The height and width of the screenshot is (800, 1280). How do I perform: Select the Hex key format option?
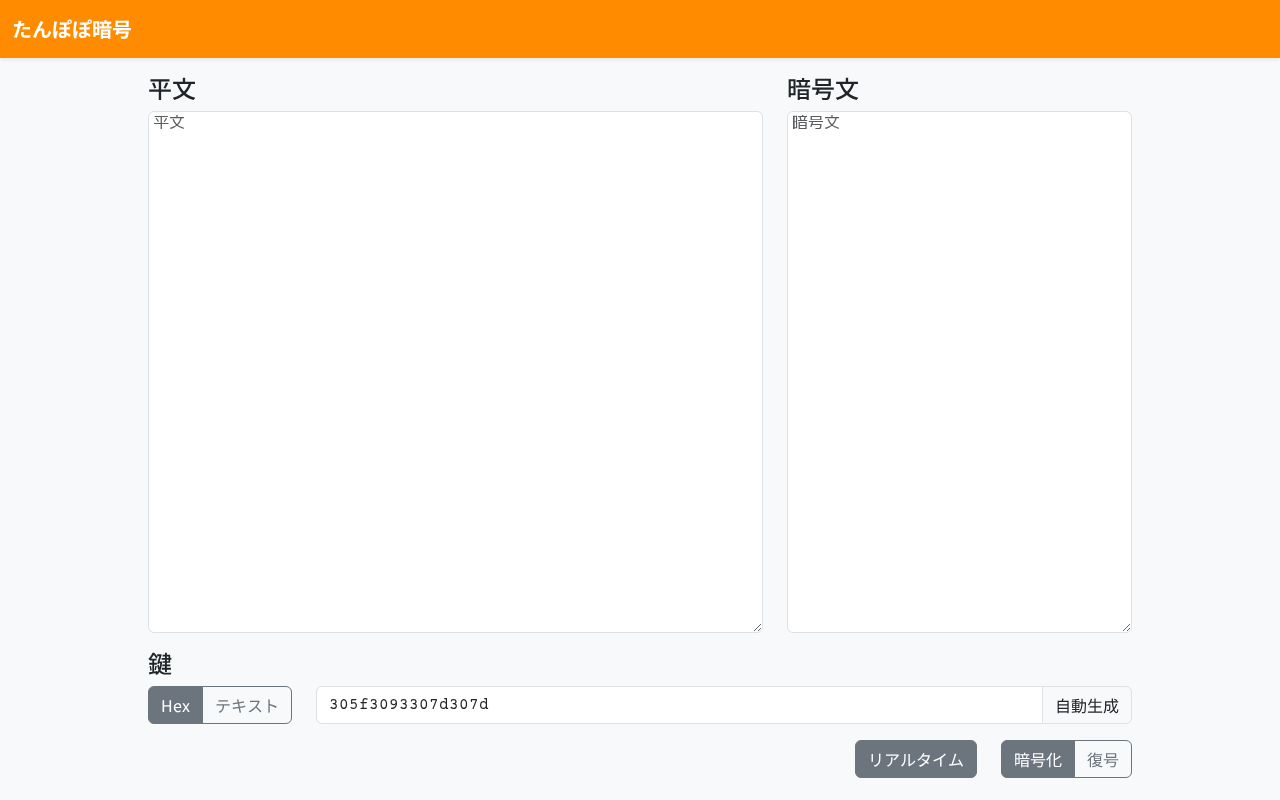[176, 705]
